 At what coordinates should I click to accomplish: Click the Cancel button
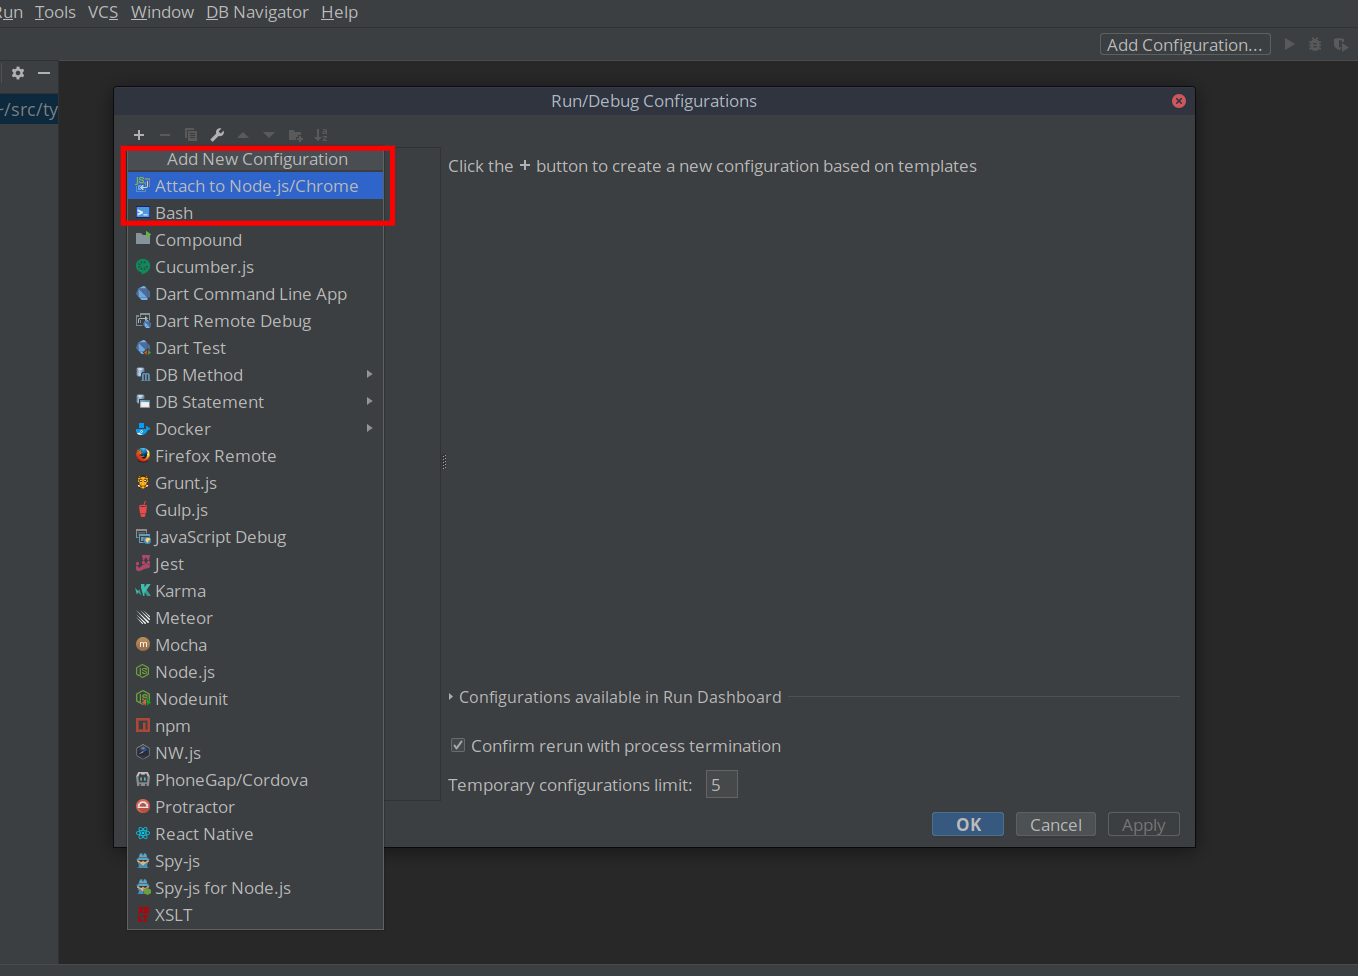coord(1056,824)
